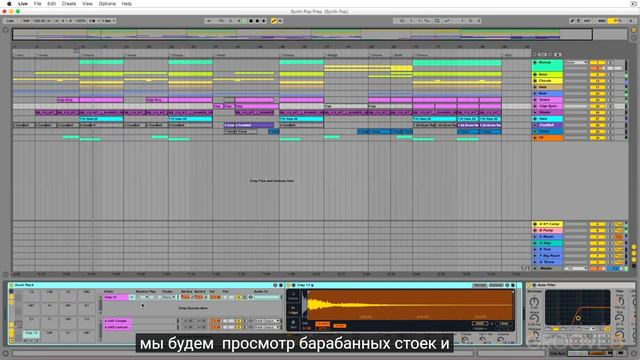Deactivate the Bass track activator
Viewport: 640px width, 360px height.
coord(597,75)
